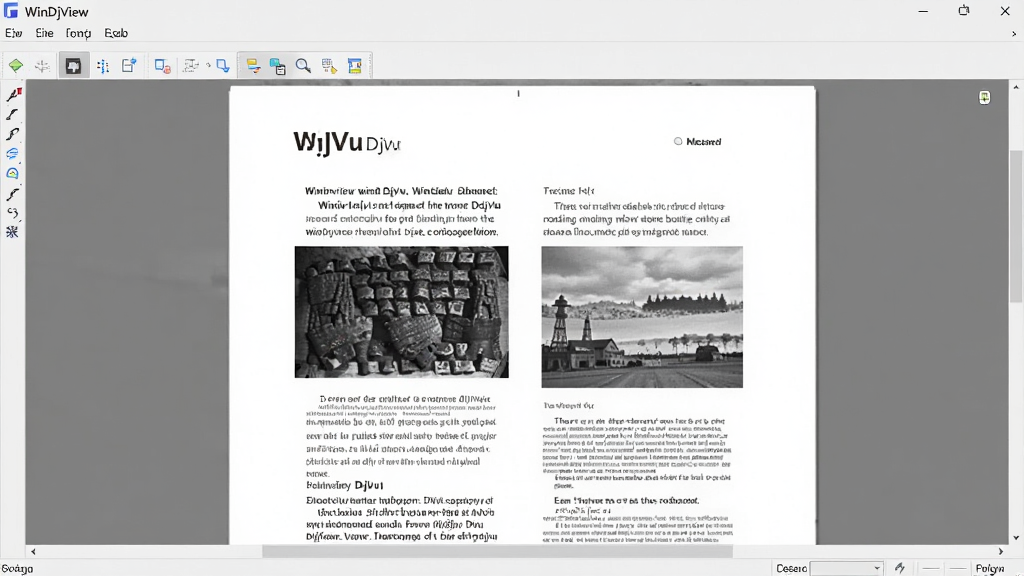Click the blue dotted vertical-line toolbar icon
The height and width of the screenshot is (576, 1024).
tap(103, 66)
